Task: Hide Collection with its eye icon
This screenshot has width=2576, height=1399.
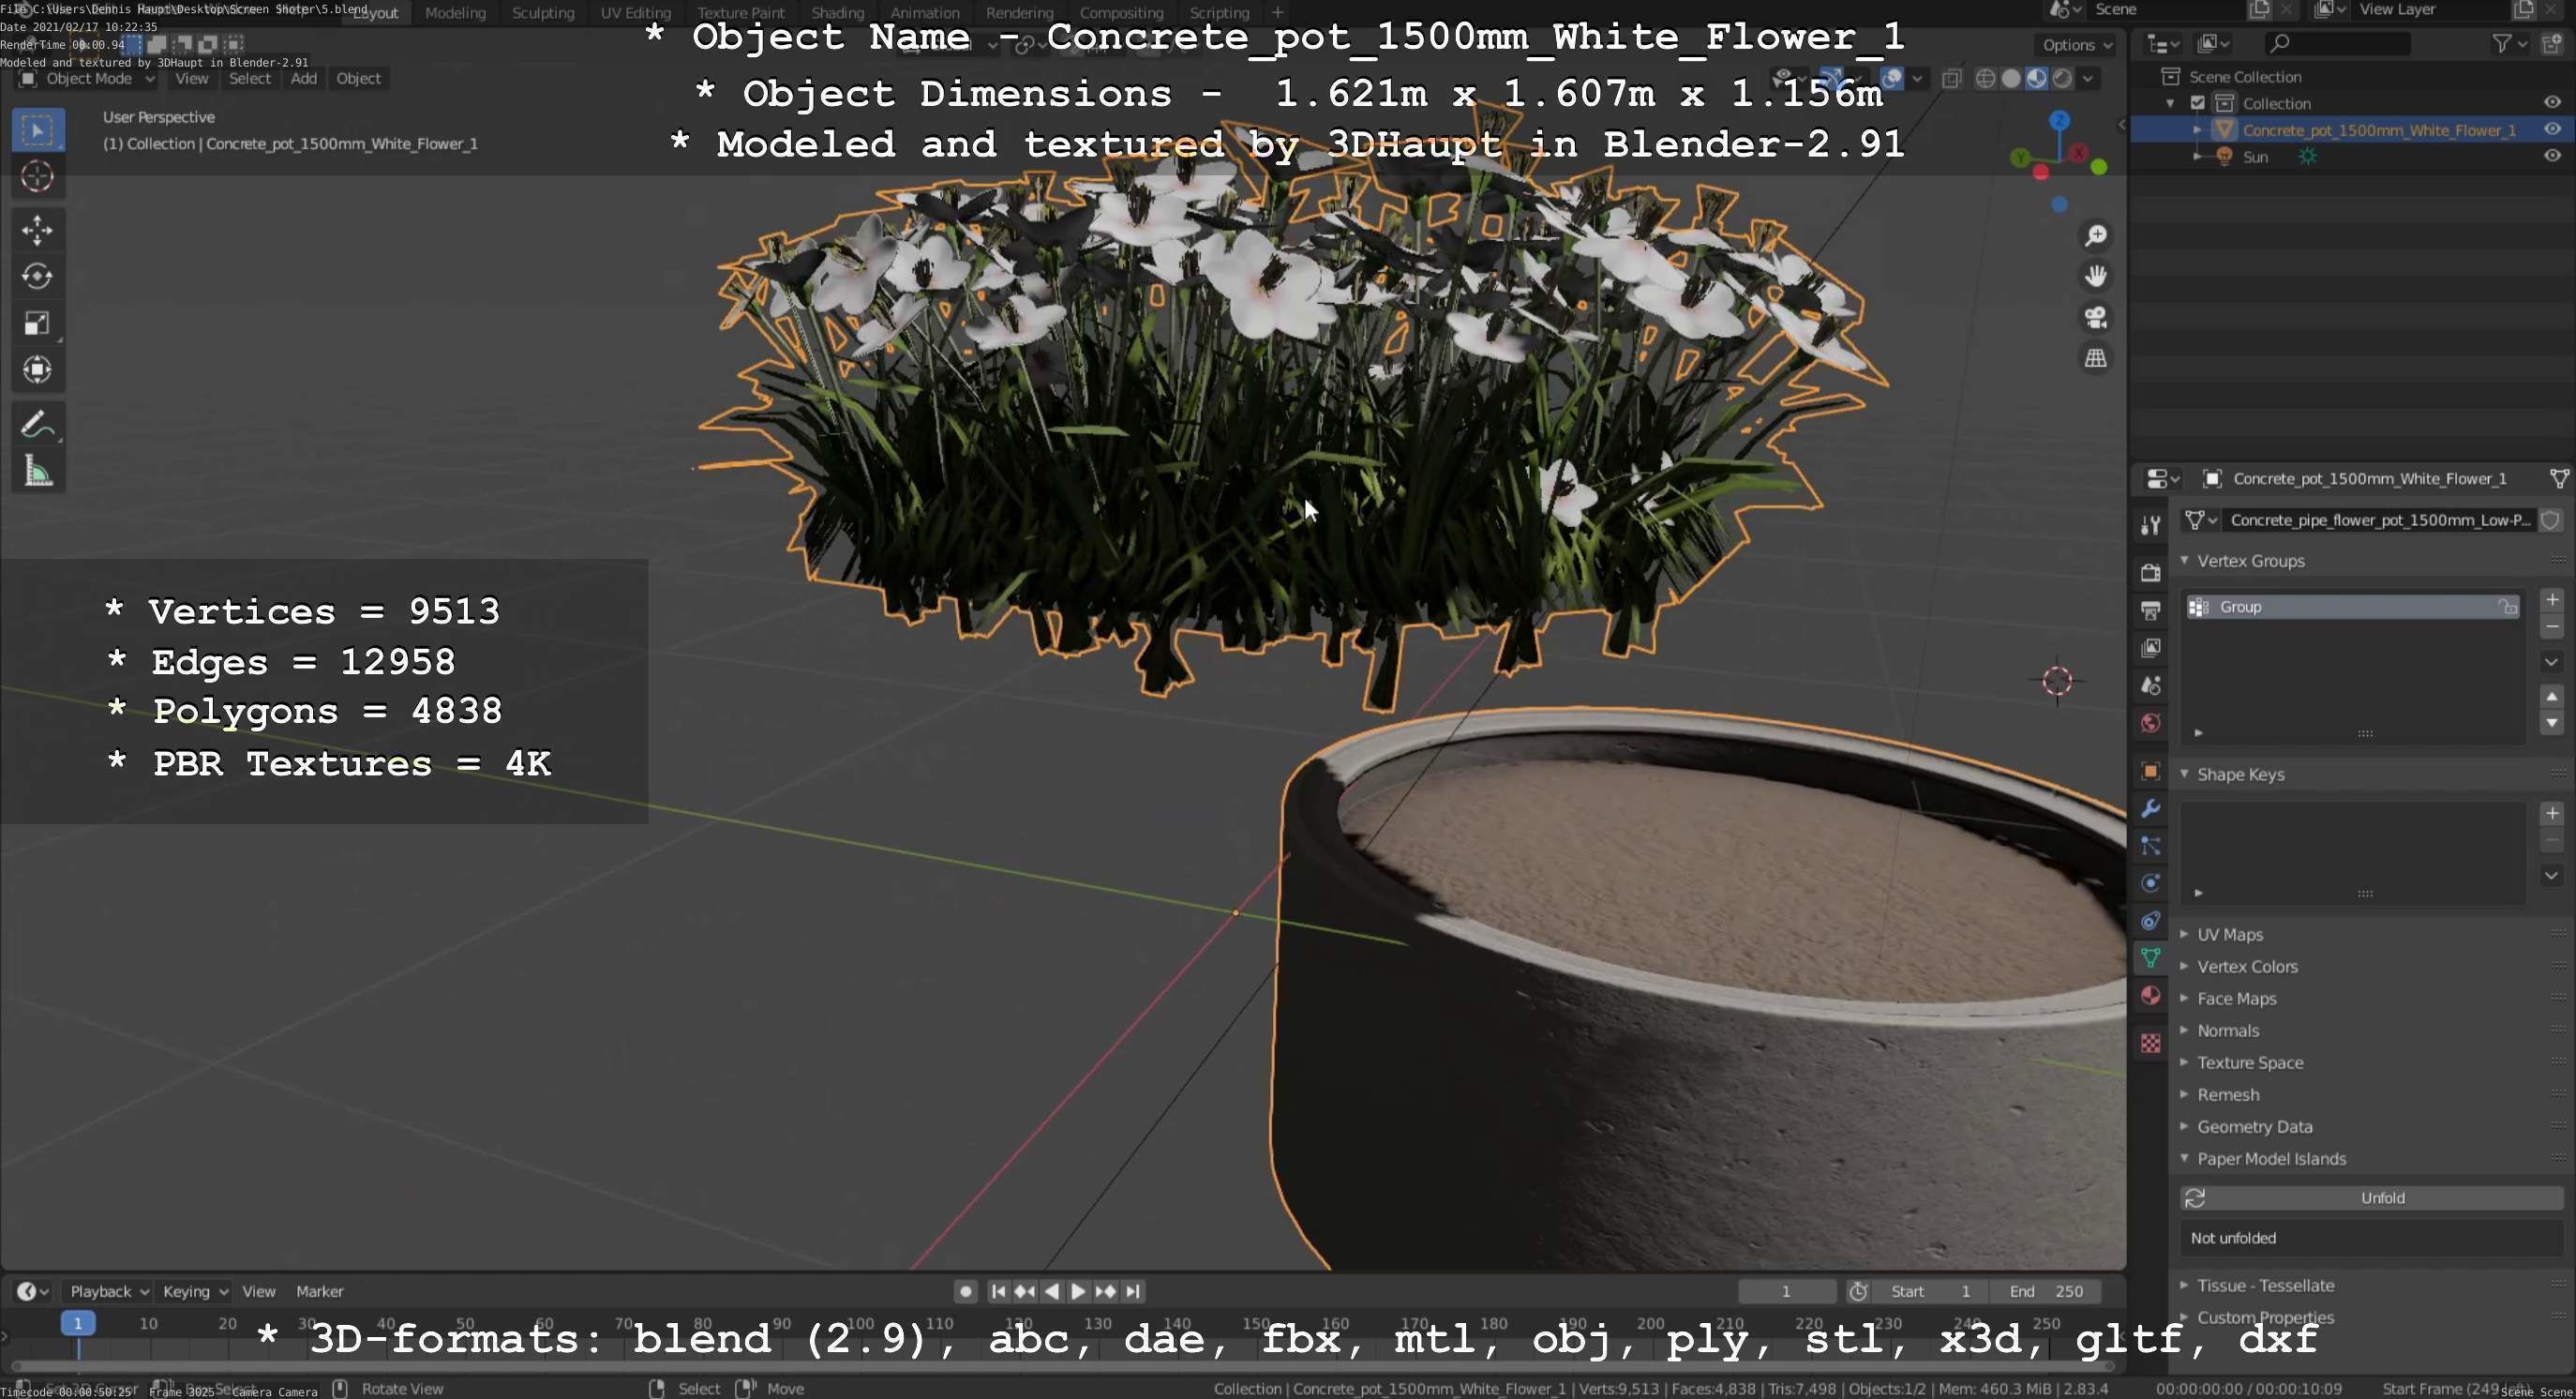Action: [x=2552, y=103]
